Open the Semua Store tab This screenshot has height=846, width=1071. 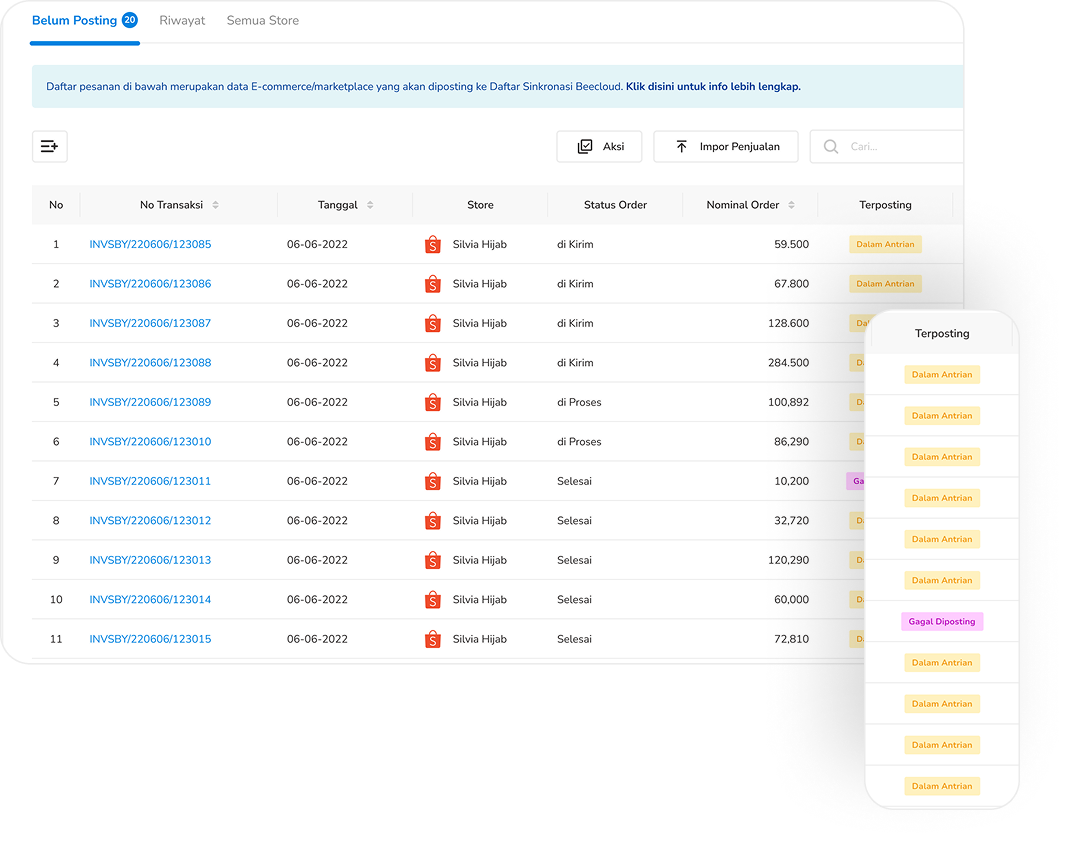click(x=262, y=20)
